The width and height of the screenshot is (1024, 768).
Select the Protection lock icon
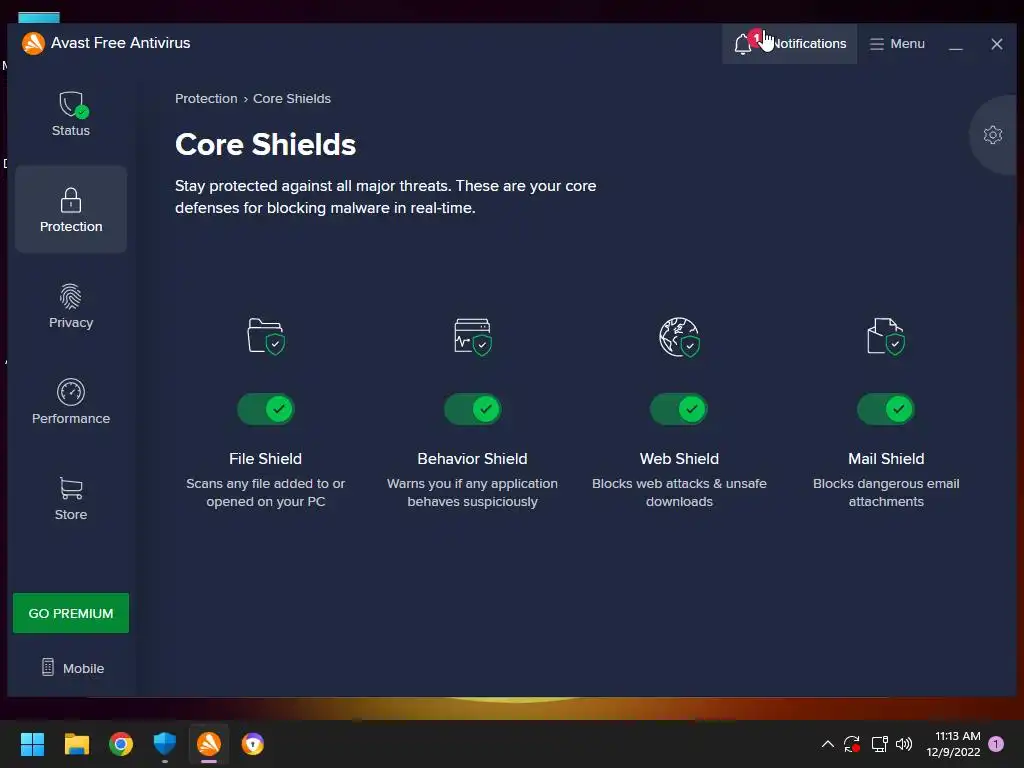[x=71, y=200]
